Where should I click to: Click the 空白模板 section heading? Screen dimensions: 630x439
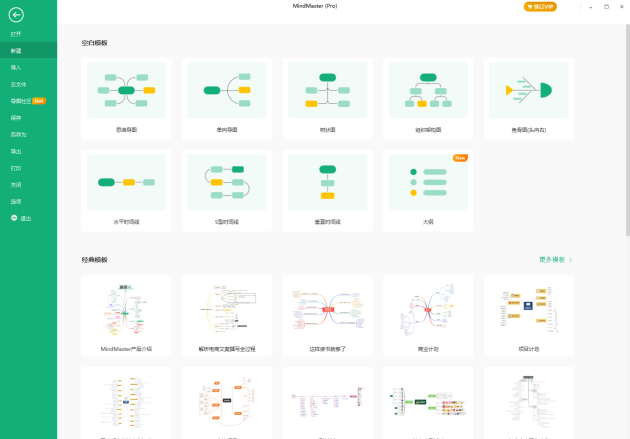tap(94, 43)
